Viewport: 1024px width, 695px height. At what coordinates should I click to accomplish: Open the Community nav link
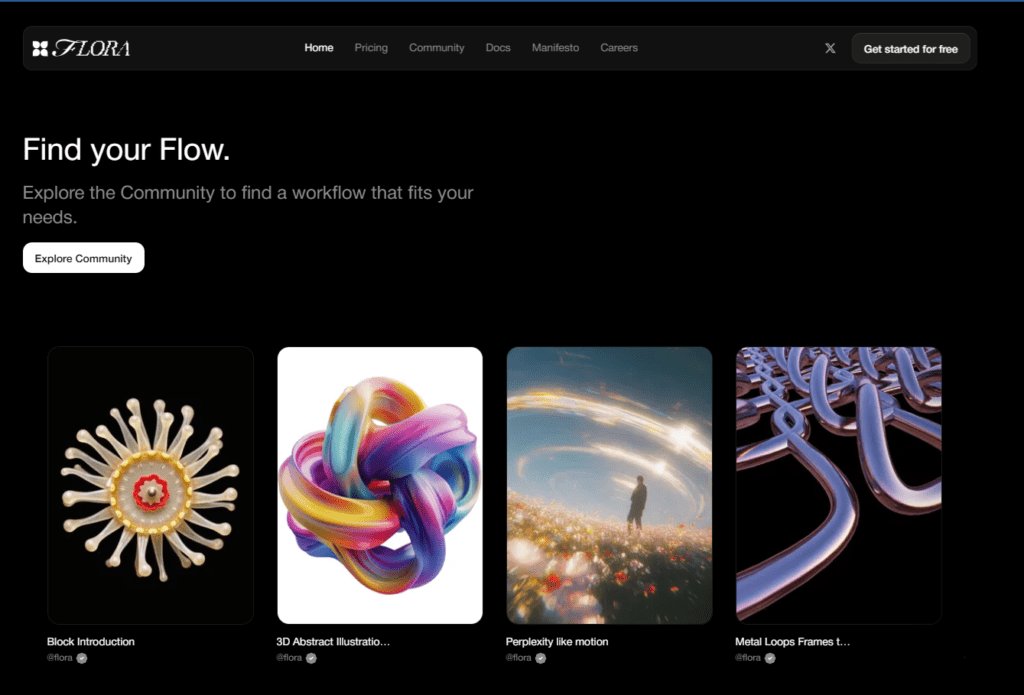pos(436,48)
